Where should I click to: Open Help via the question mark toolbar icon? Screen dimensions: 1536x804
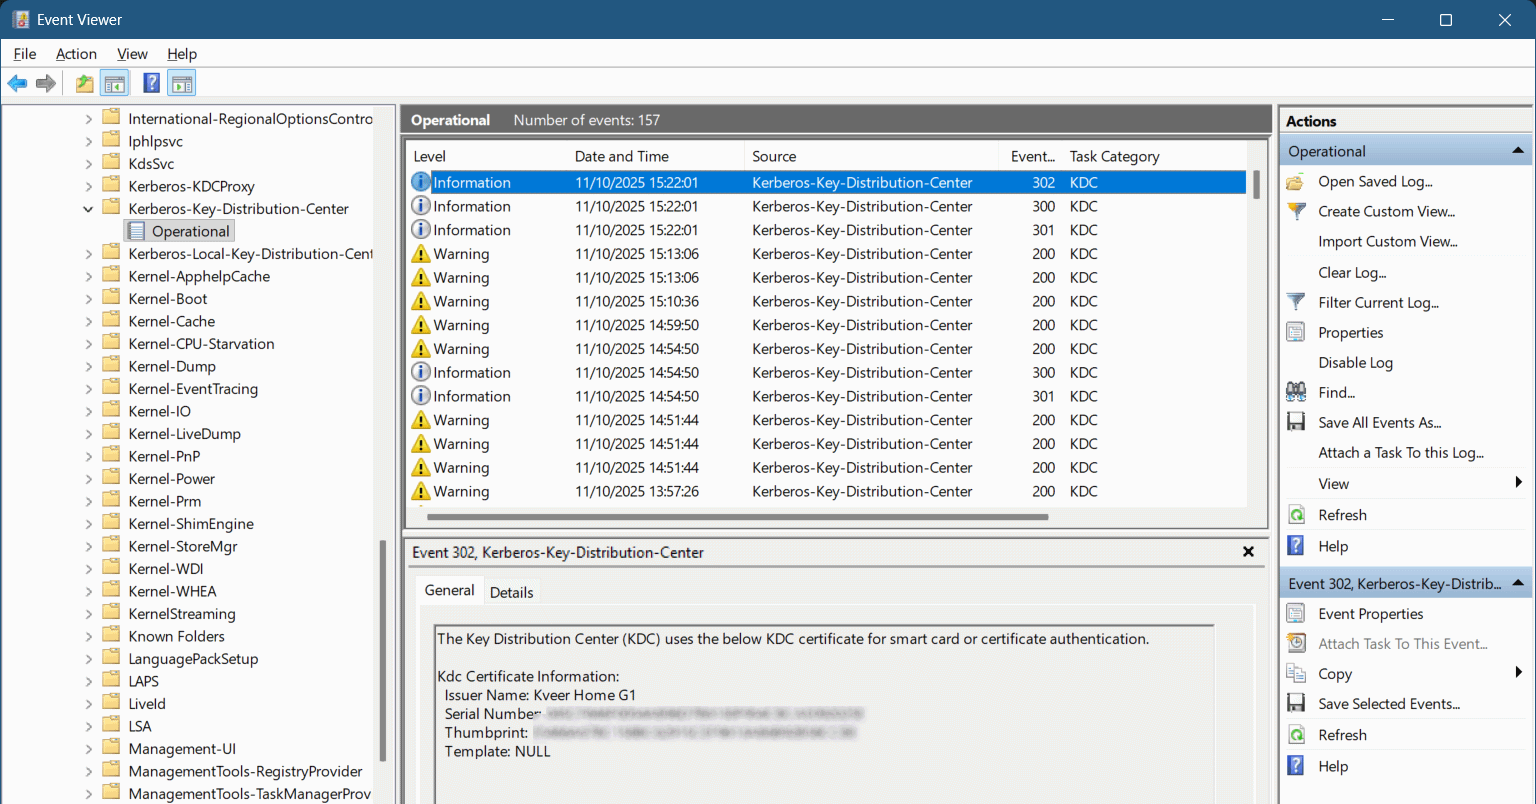[x=151, y=83]
